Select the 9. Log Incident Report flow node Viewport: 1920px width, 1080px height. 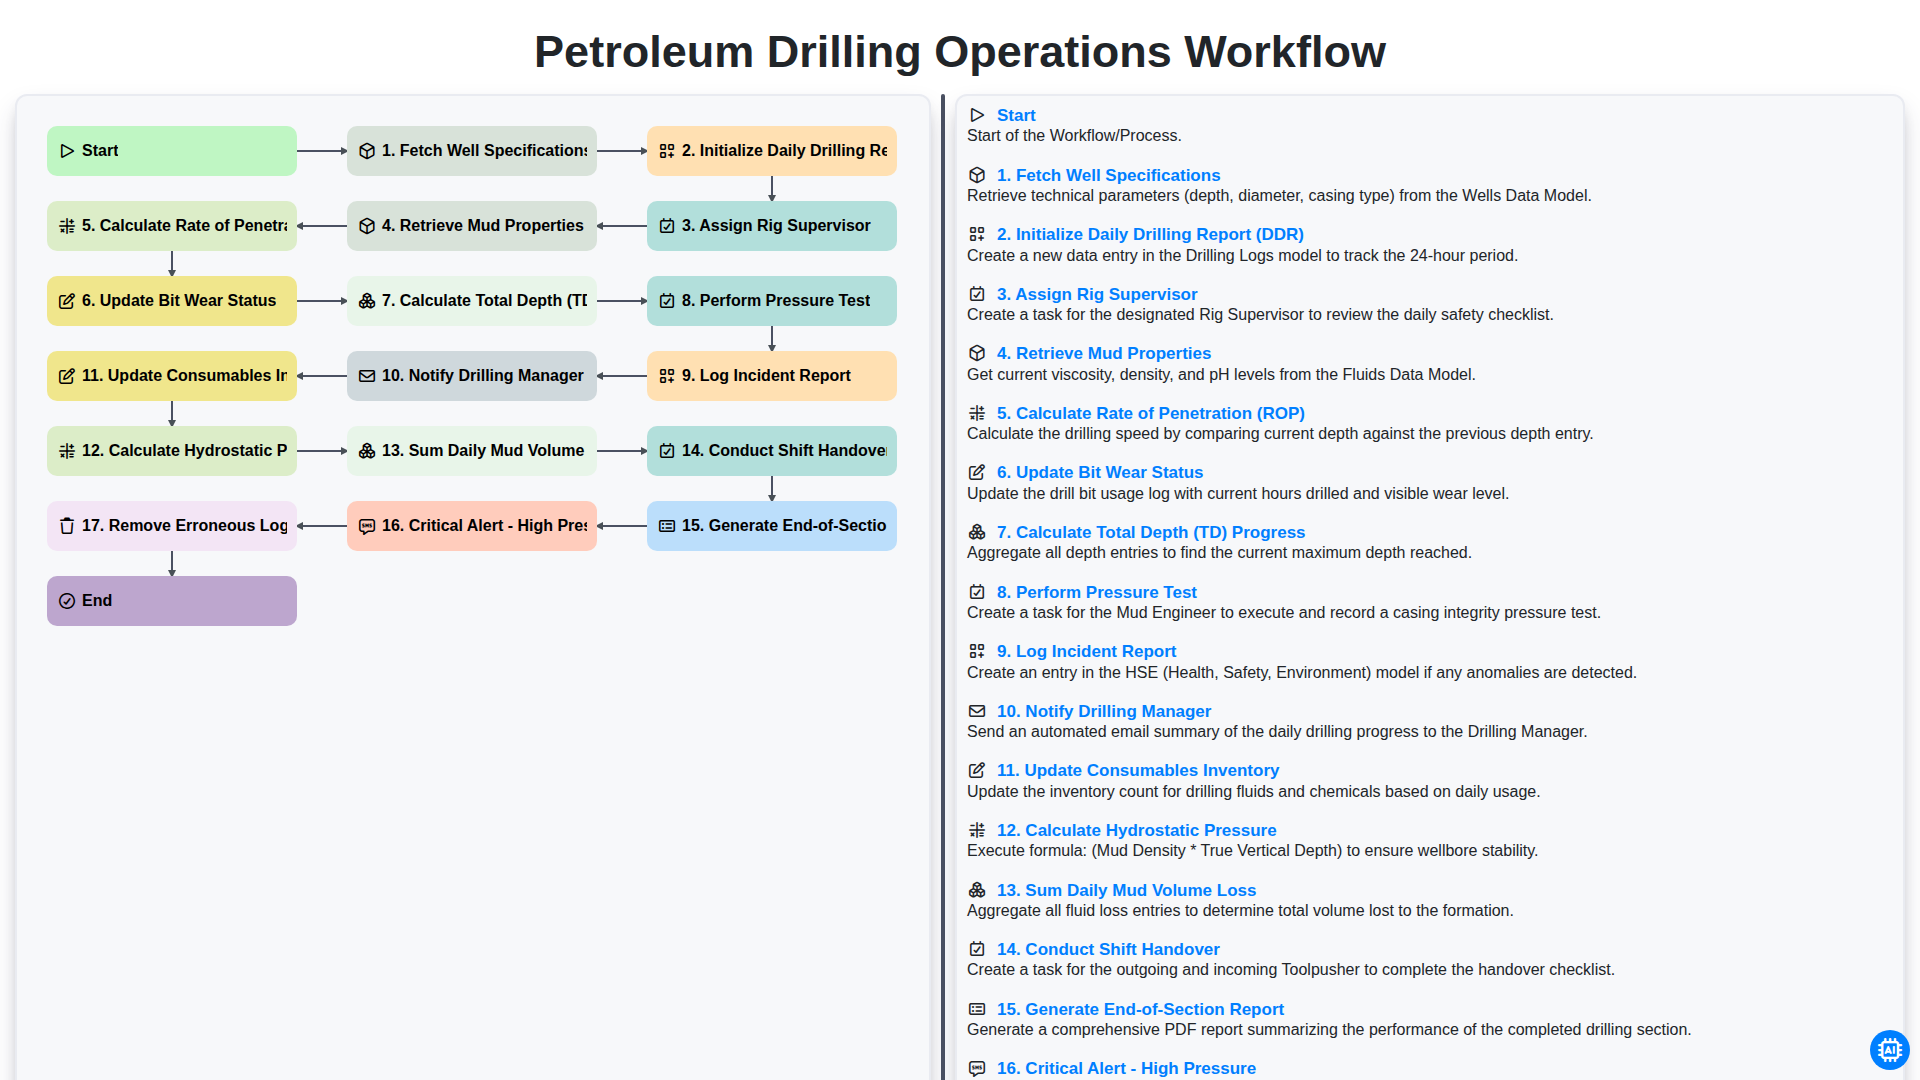coord(772,376)
